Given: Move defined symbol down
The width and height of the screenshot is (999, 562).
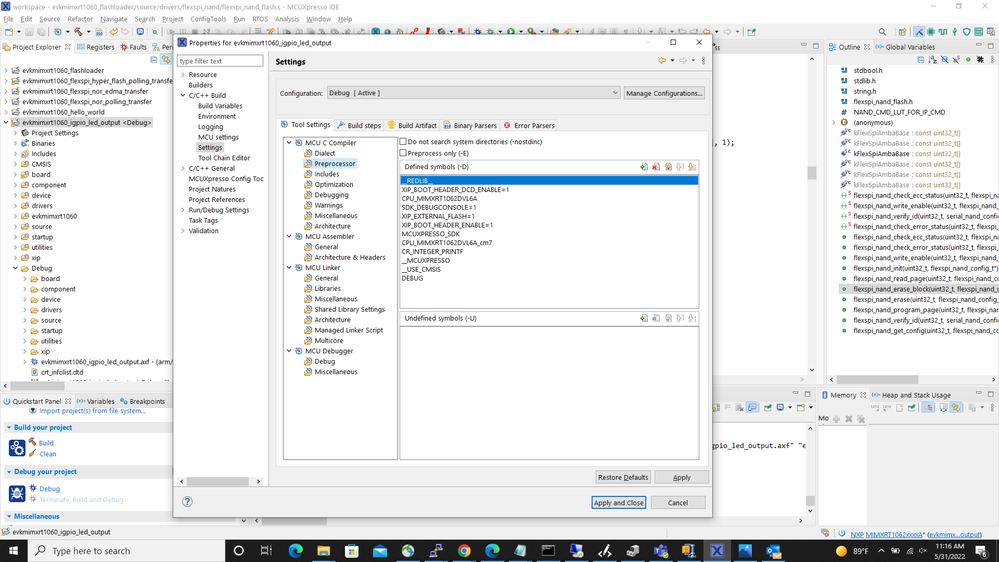Looking at the screenshot, I should pos(693,167).
